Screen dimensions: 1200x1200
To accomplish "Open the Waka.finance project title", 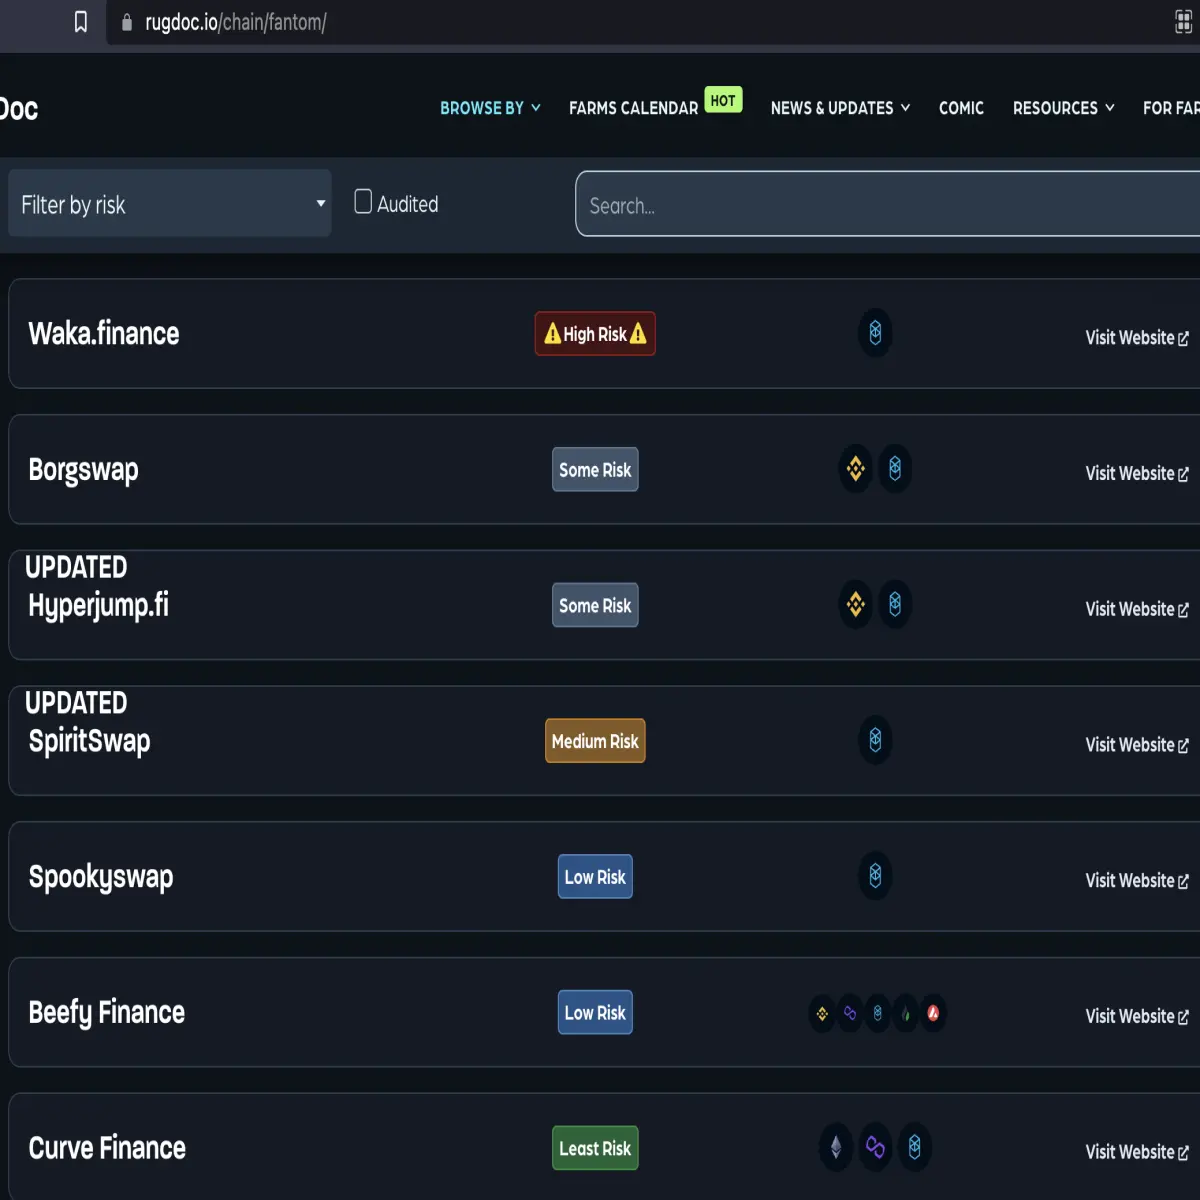I will 104,334.
